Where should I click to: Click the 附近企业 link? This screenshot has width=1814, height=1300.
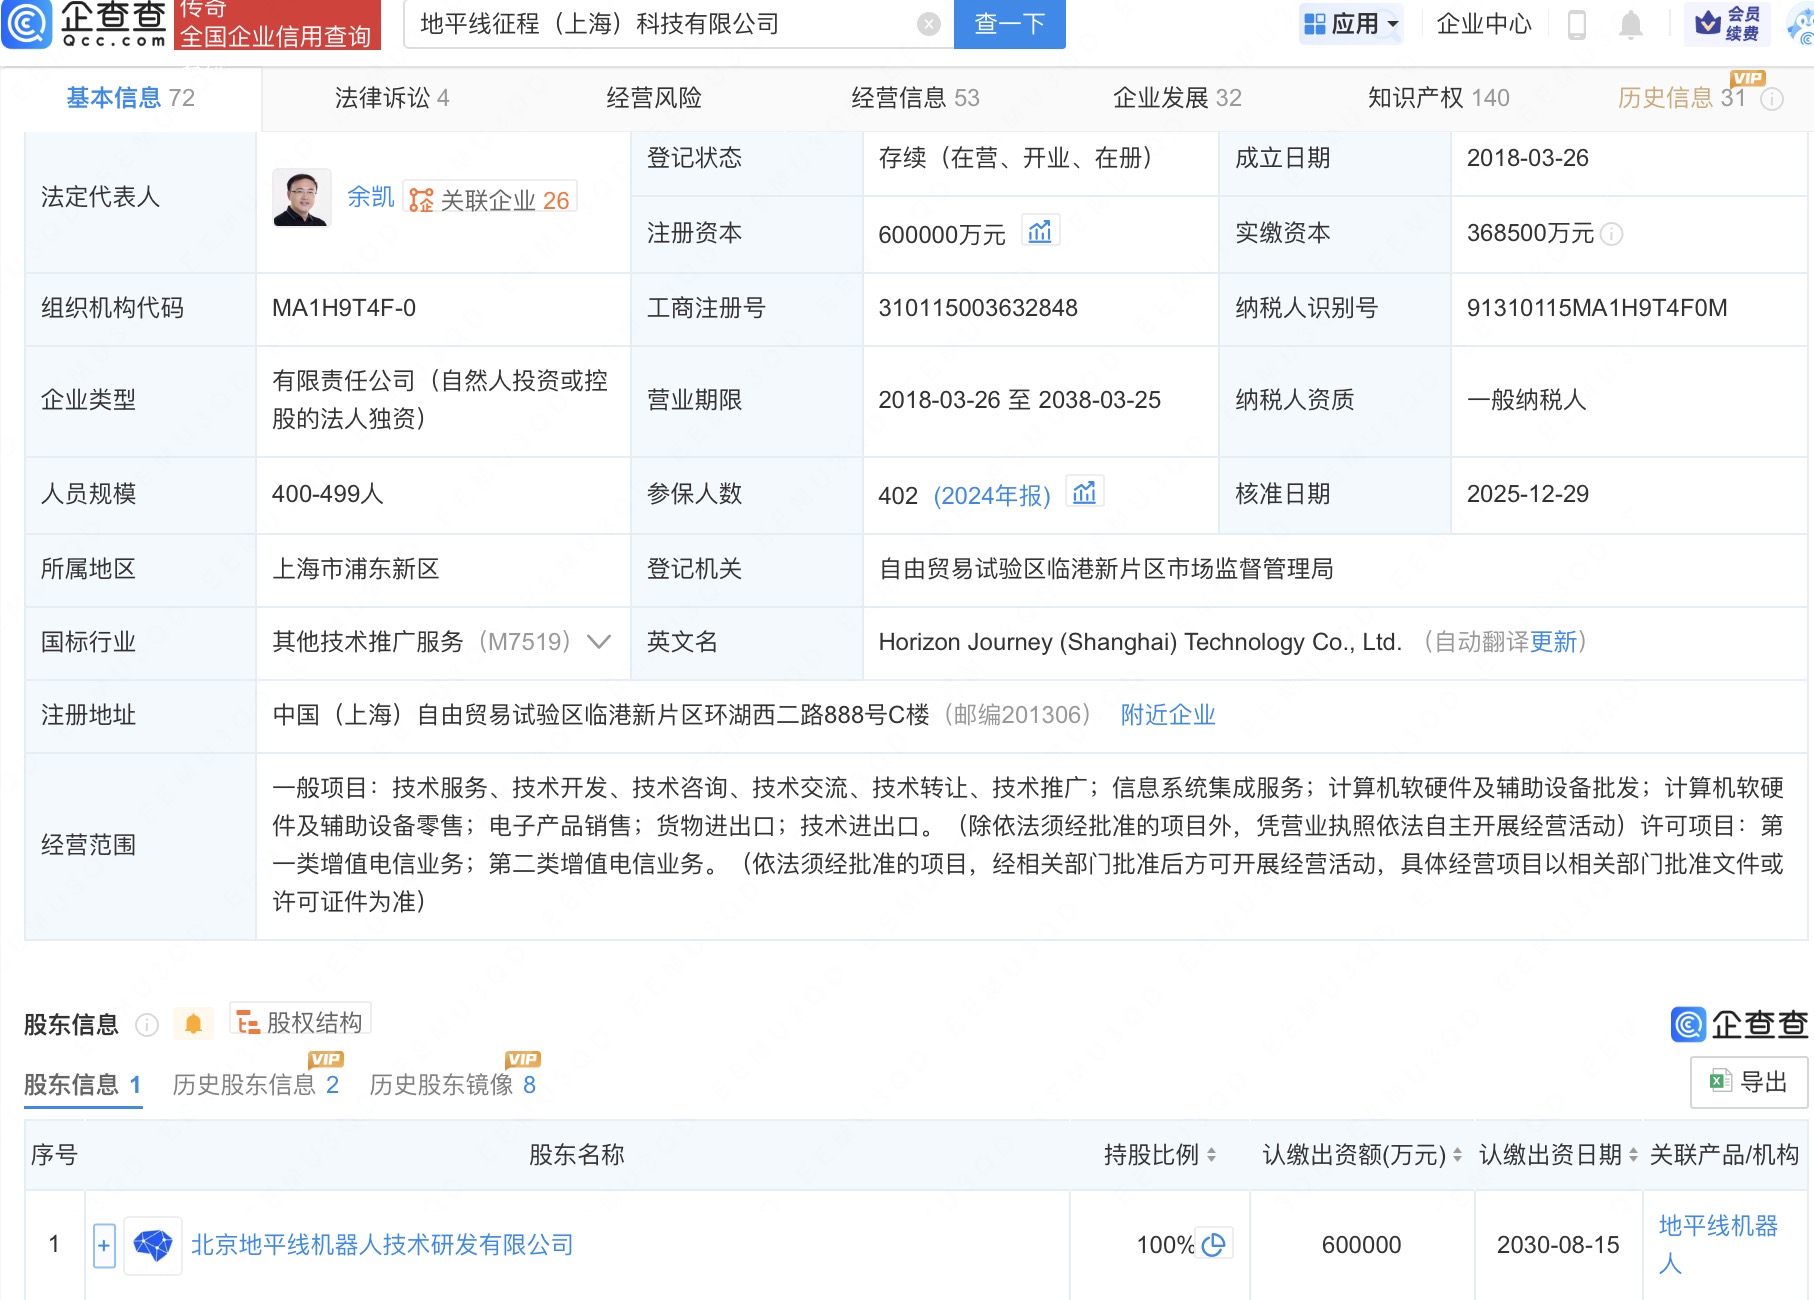pyautogui.click(x=1167, y=715)
